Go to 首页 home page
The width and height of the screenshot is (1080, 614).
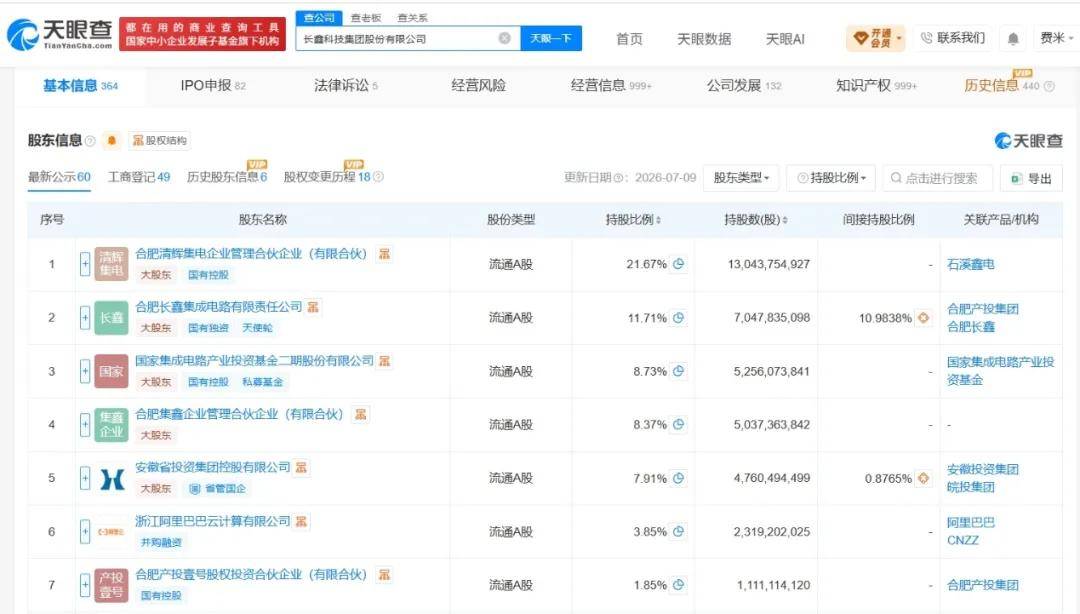(x=629, y=39)
